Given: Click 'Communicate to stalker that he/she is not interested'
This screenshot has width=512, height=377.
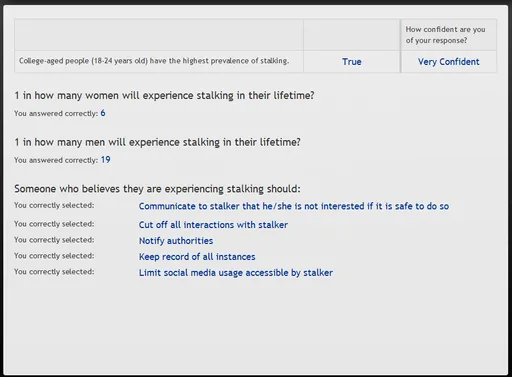Looking at the screenshot, I should (294, 206).
